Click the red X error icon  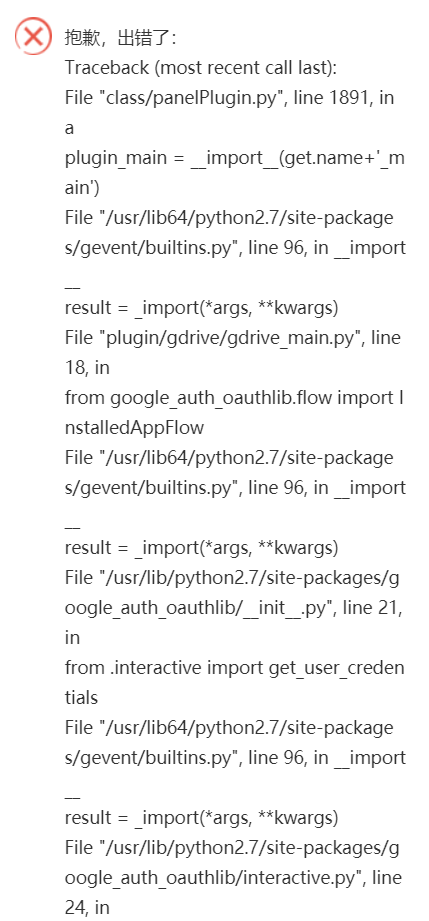[33, 36]
